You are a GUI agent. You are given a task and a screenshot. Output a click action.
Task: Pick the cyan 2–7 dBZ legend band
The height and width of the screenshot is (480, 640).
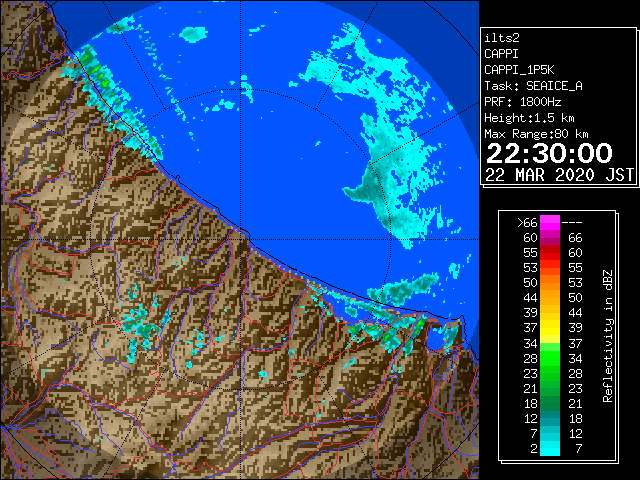[550, 448]
